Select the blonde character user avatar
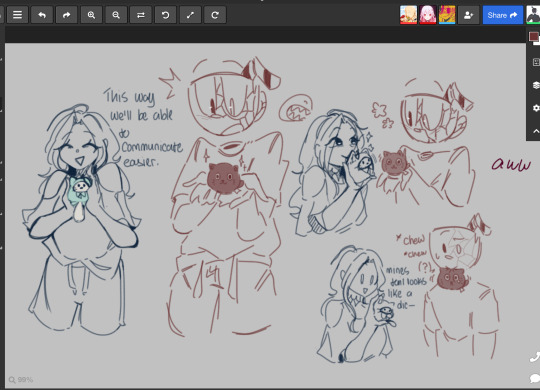Image resolution: width=540 pixels, height=390 pixels. tap(408, 15)
